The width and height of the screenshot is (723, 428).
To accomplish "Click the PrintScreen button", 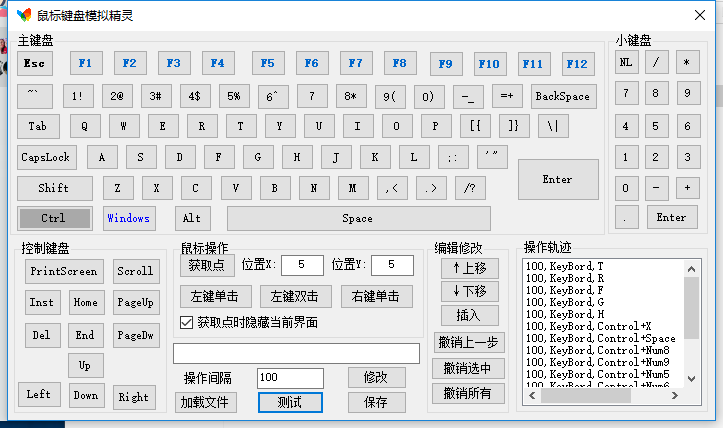I will (64, 271).
